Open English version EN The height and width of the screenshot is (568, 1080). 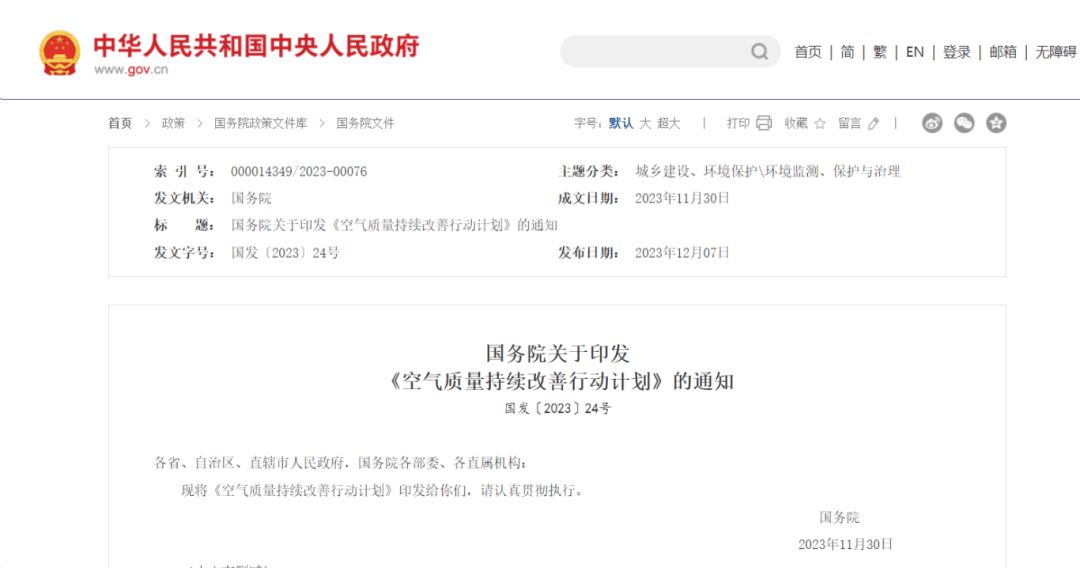point(915,52)
